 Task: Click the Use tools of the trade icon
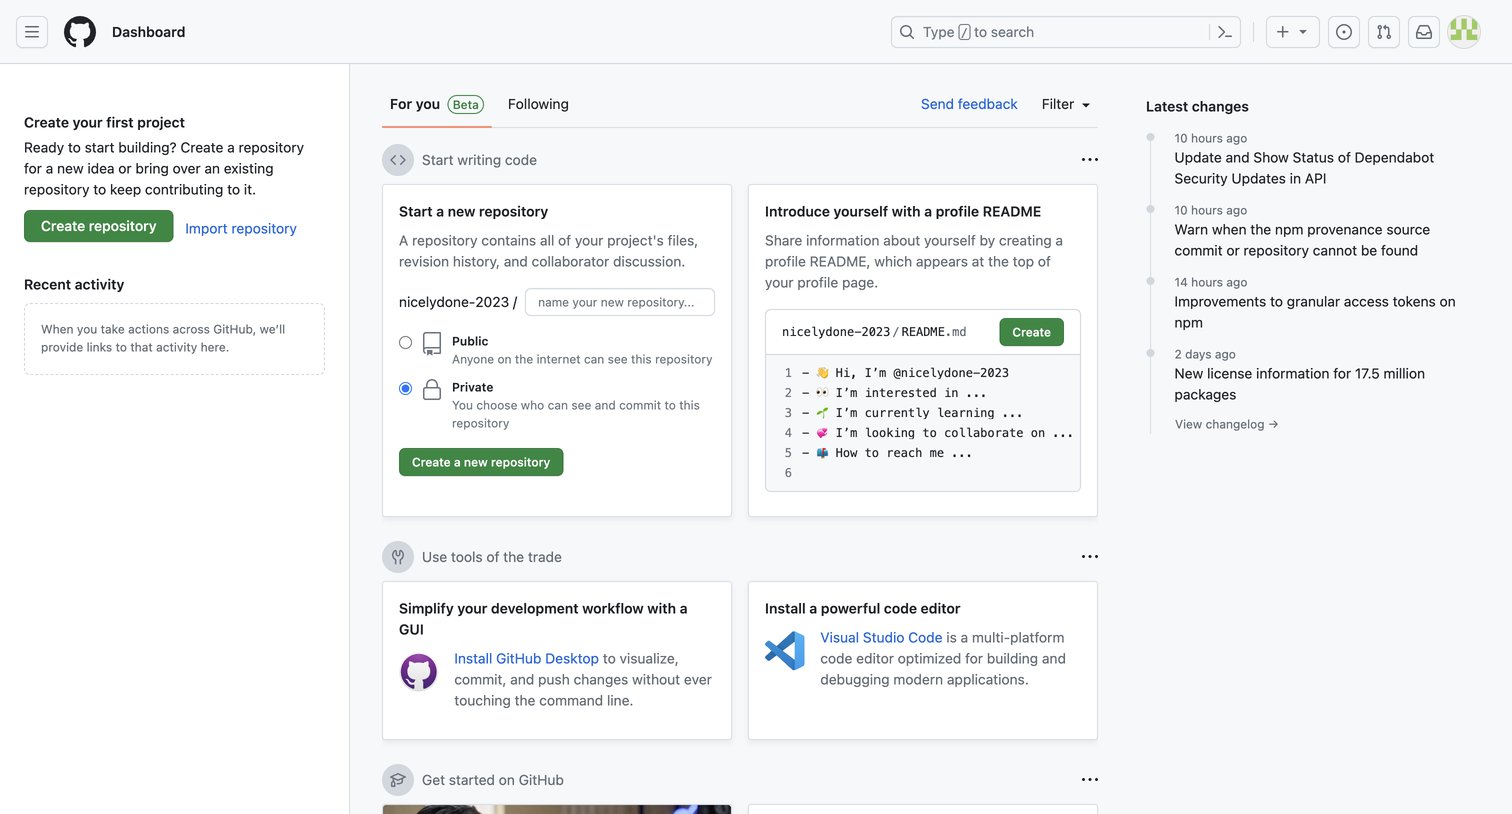coord(398,557)
